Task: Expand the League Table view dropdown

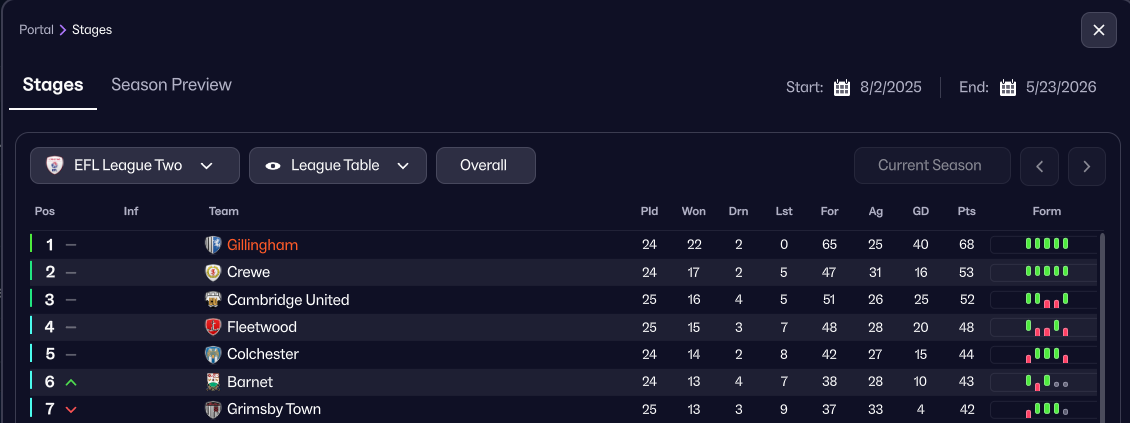Action: pos(338,166)
